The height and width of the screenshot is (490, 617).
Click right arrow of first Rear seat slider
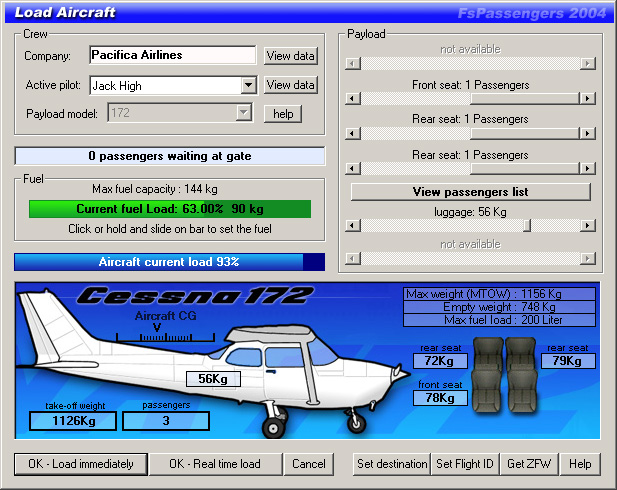(x=587, y=133)
